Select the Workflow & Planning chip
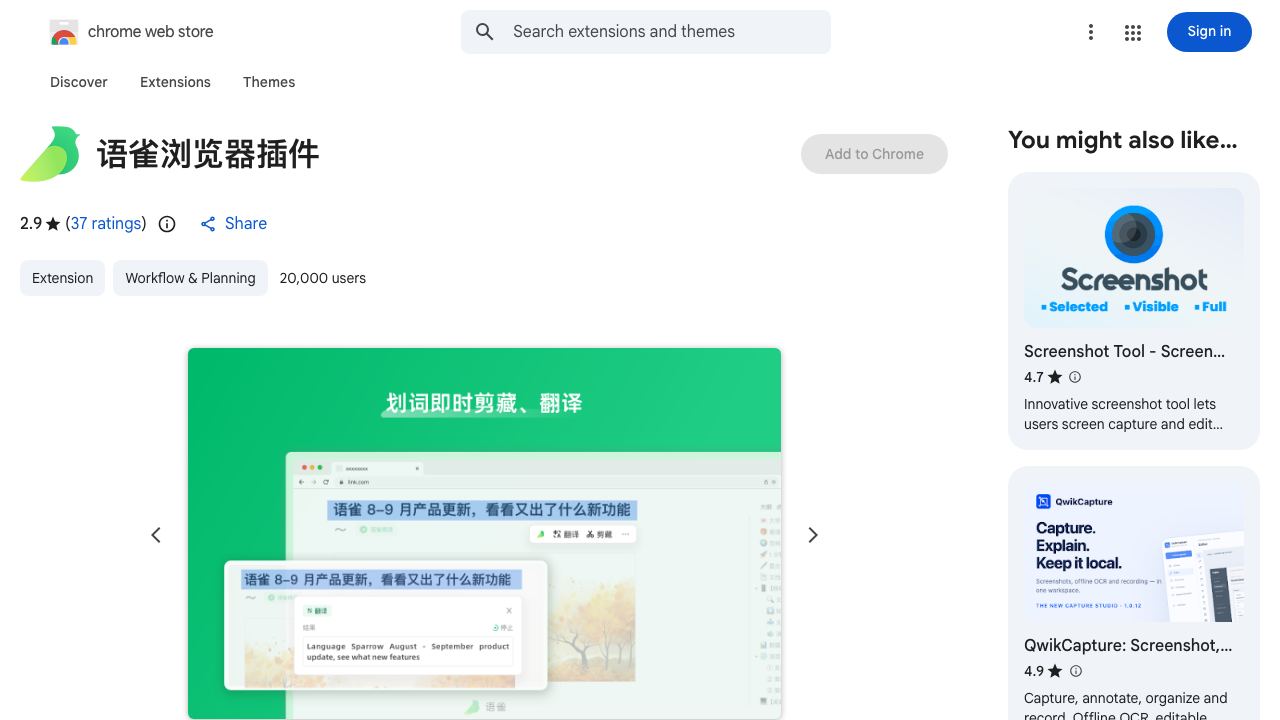Screen dimensions: 1280x720 (x=190, y=278)
